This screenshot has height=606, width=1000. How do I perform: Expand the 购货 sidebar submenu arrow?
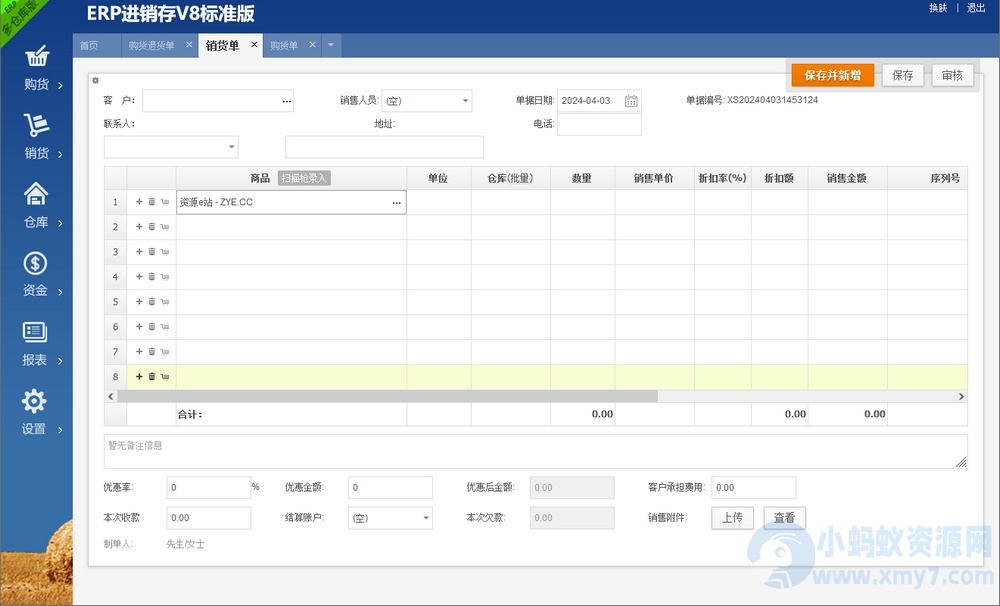[60, 85]
